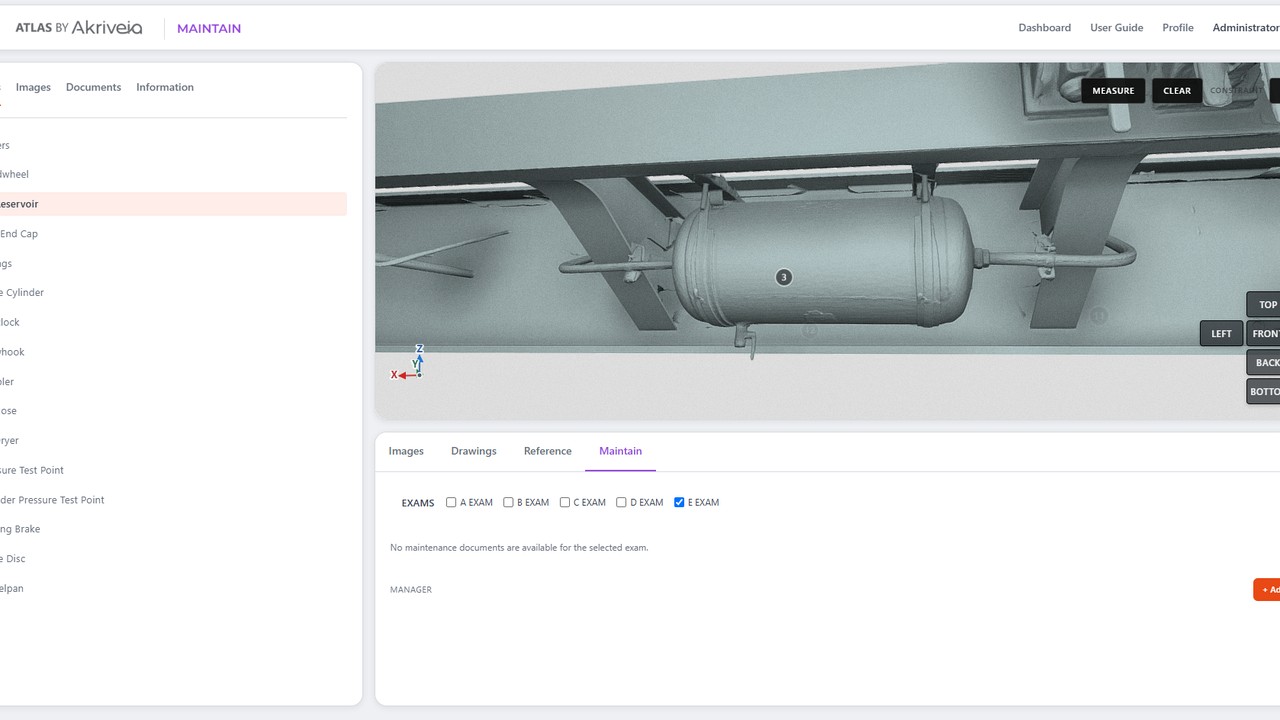Switch to the Drawings tab
This screenshot has height=720, width=1280.
click(474, 451)
